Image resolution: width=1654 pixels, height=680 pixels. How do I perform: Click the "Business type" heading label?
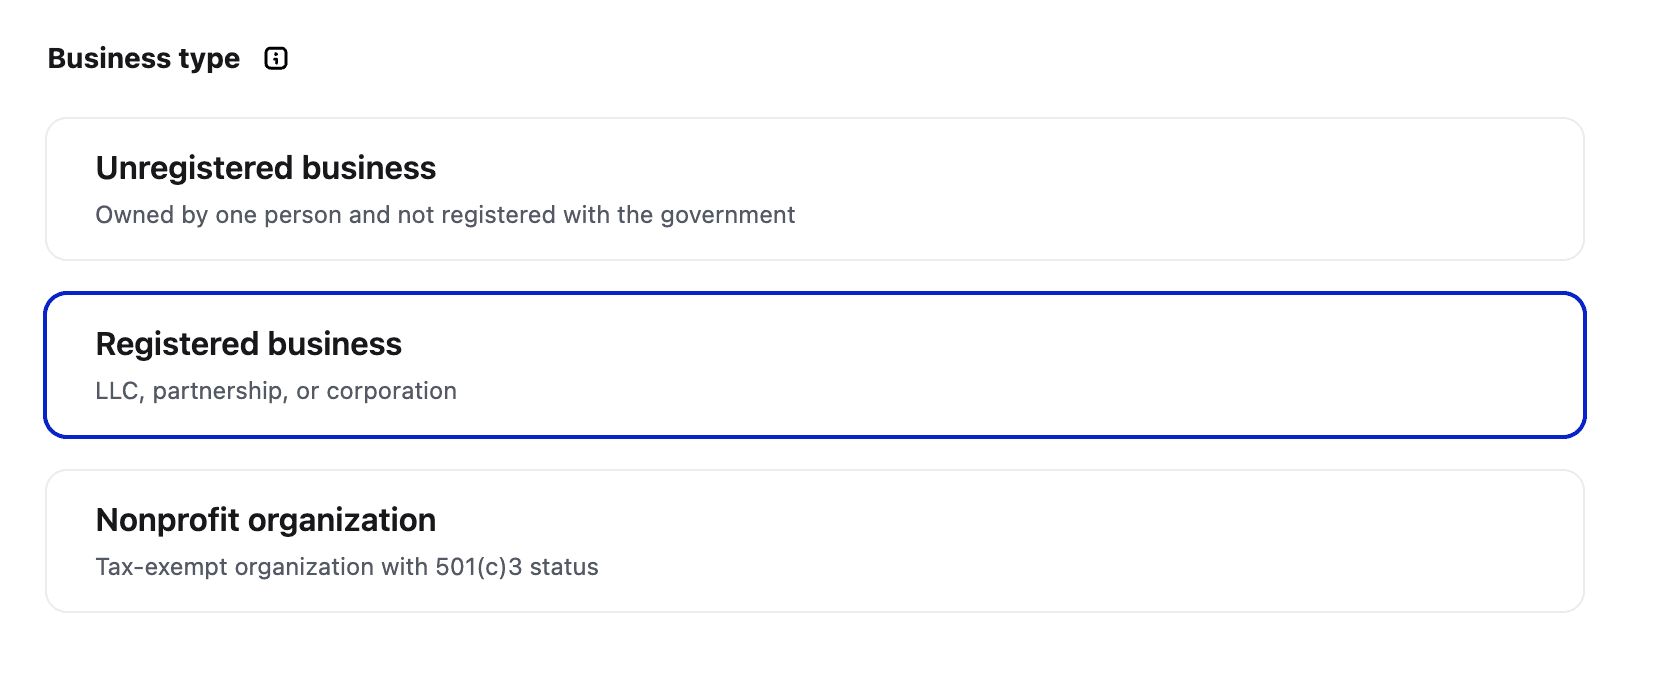pyautogui.click(x=144, y=58)
